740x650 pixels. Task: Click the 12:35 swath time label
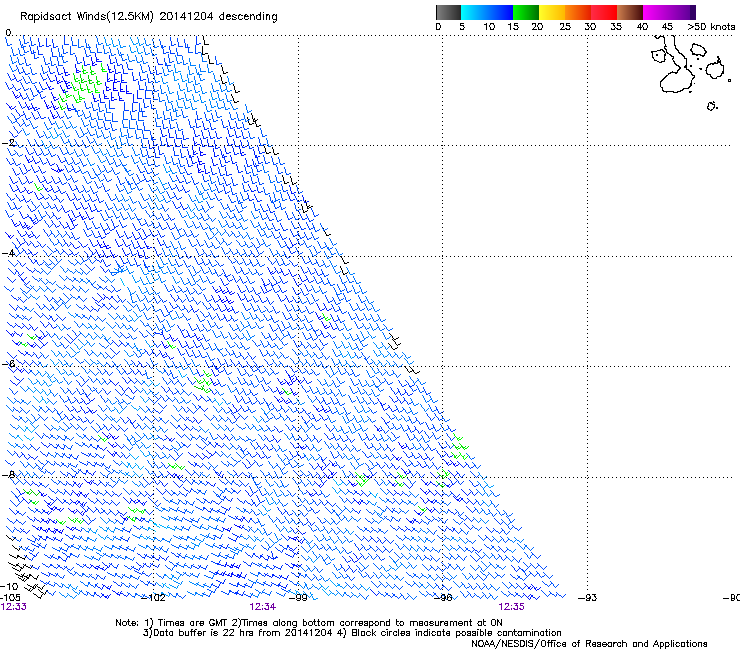tap(512, 607)
